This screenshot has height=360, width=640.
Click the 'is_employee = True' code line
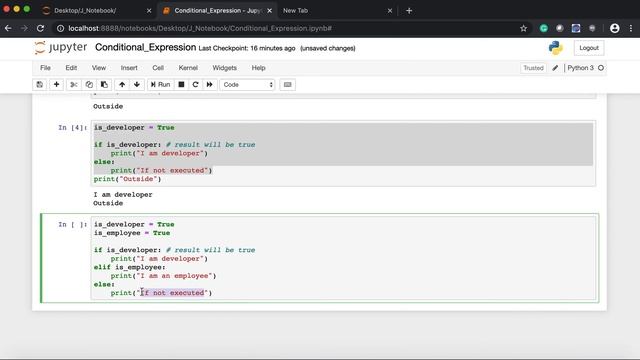tap(132, 233)
